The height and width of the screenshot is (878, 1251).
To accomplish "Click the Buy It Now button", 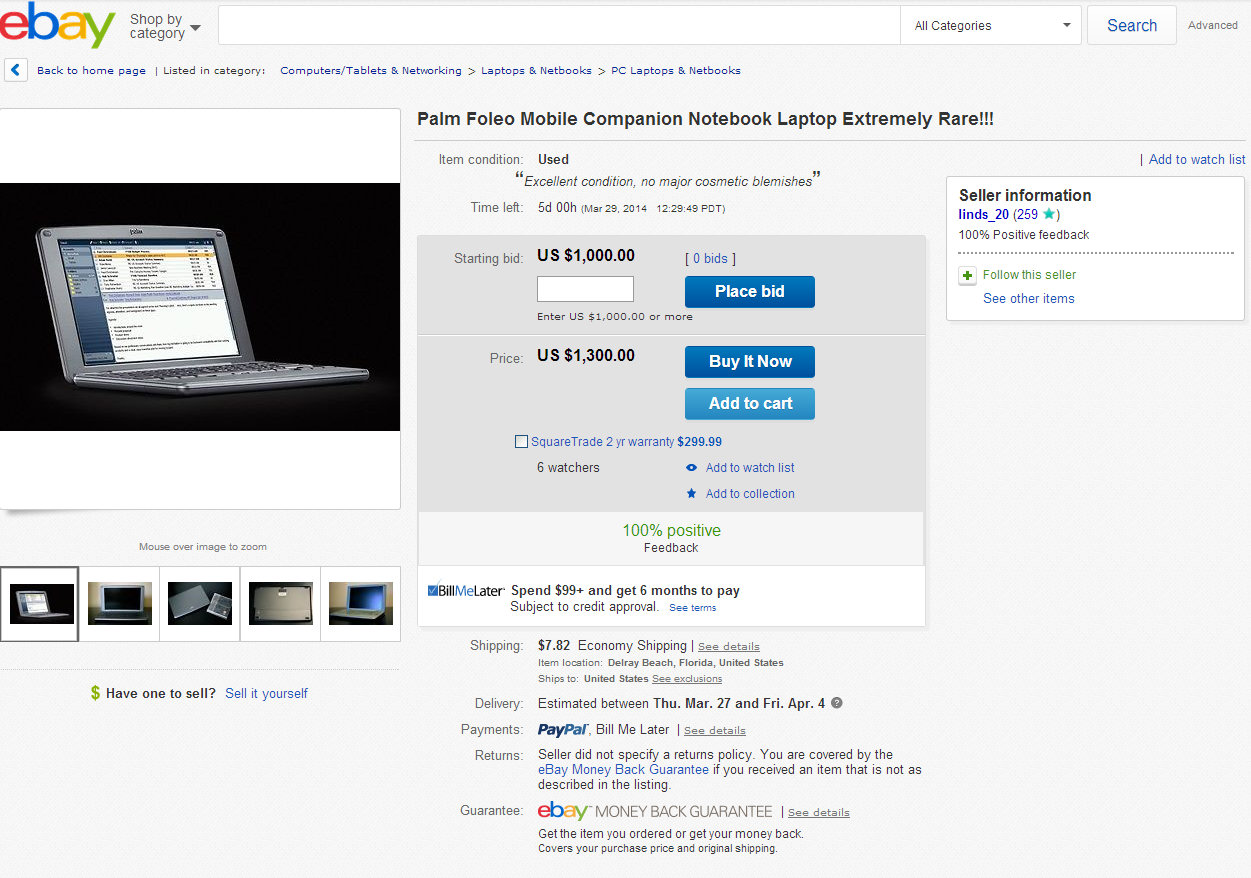I will click(x=750, y=362).
